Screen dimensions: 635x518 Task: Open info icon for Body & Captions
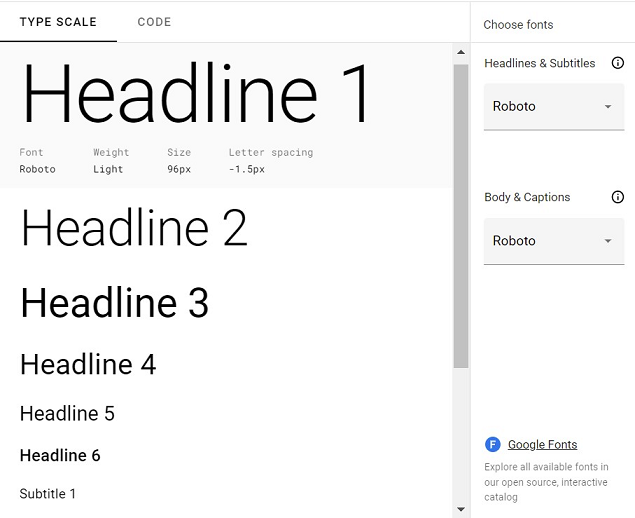coord(617,197)
